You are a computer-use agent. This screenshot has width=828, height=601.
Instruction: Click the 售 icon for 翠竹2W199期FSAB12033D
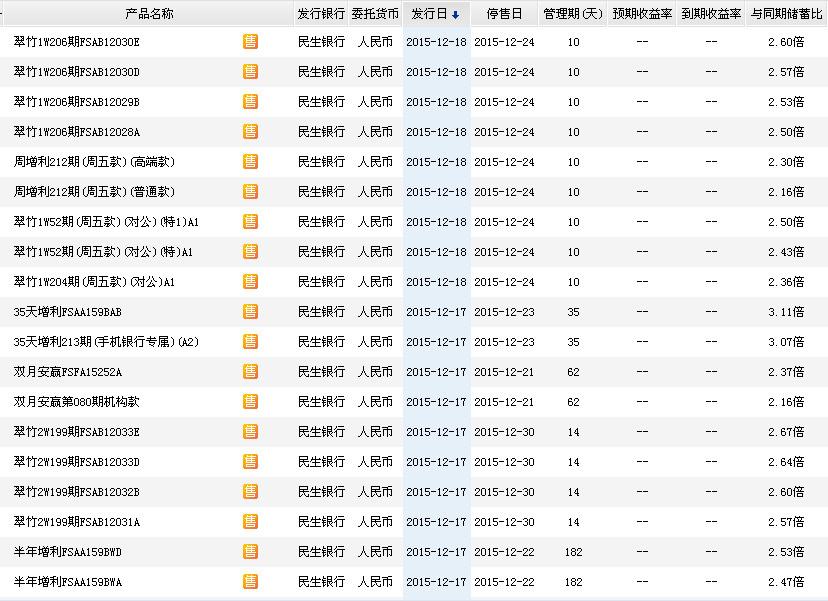250,462
